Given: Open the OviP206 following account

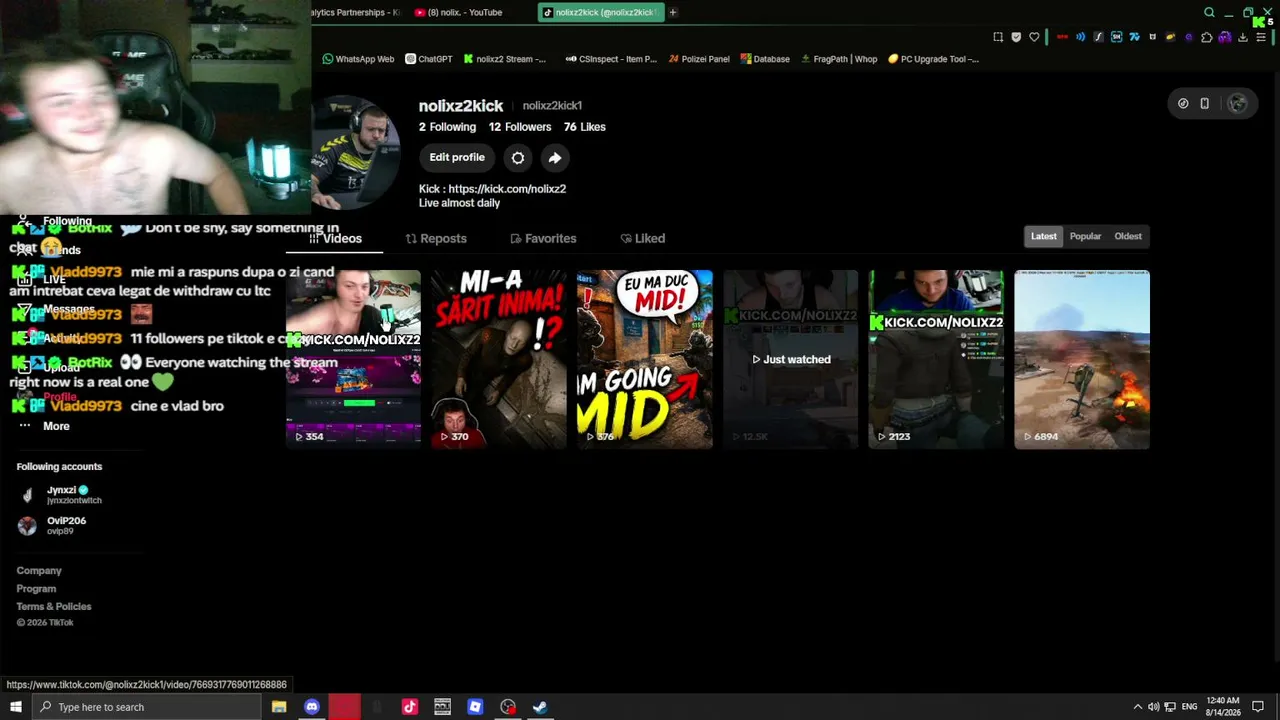Looking at the screenshot, I should 55,525.
